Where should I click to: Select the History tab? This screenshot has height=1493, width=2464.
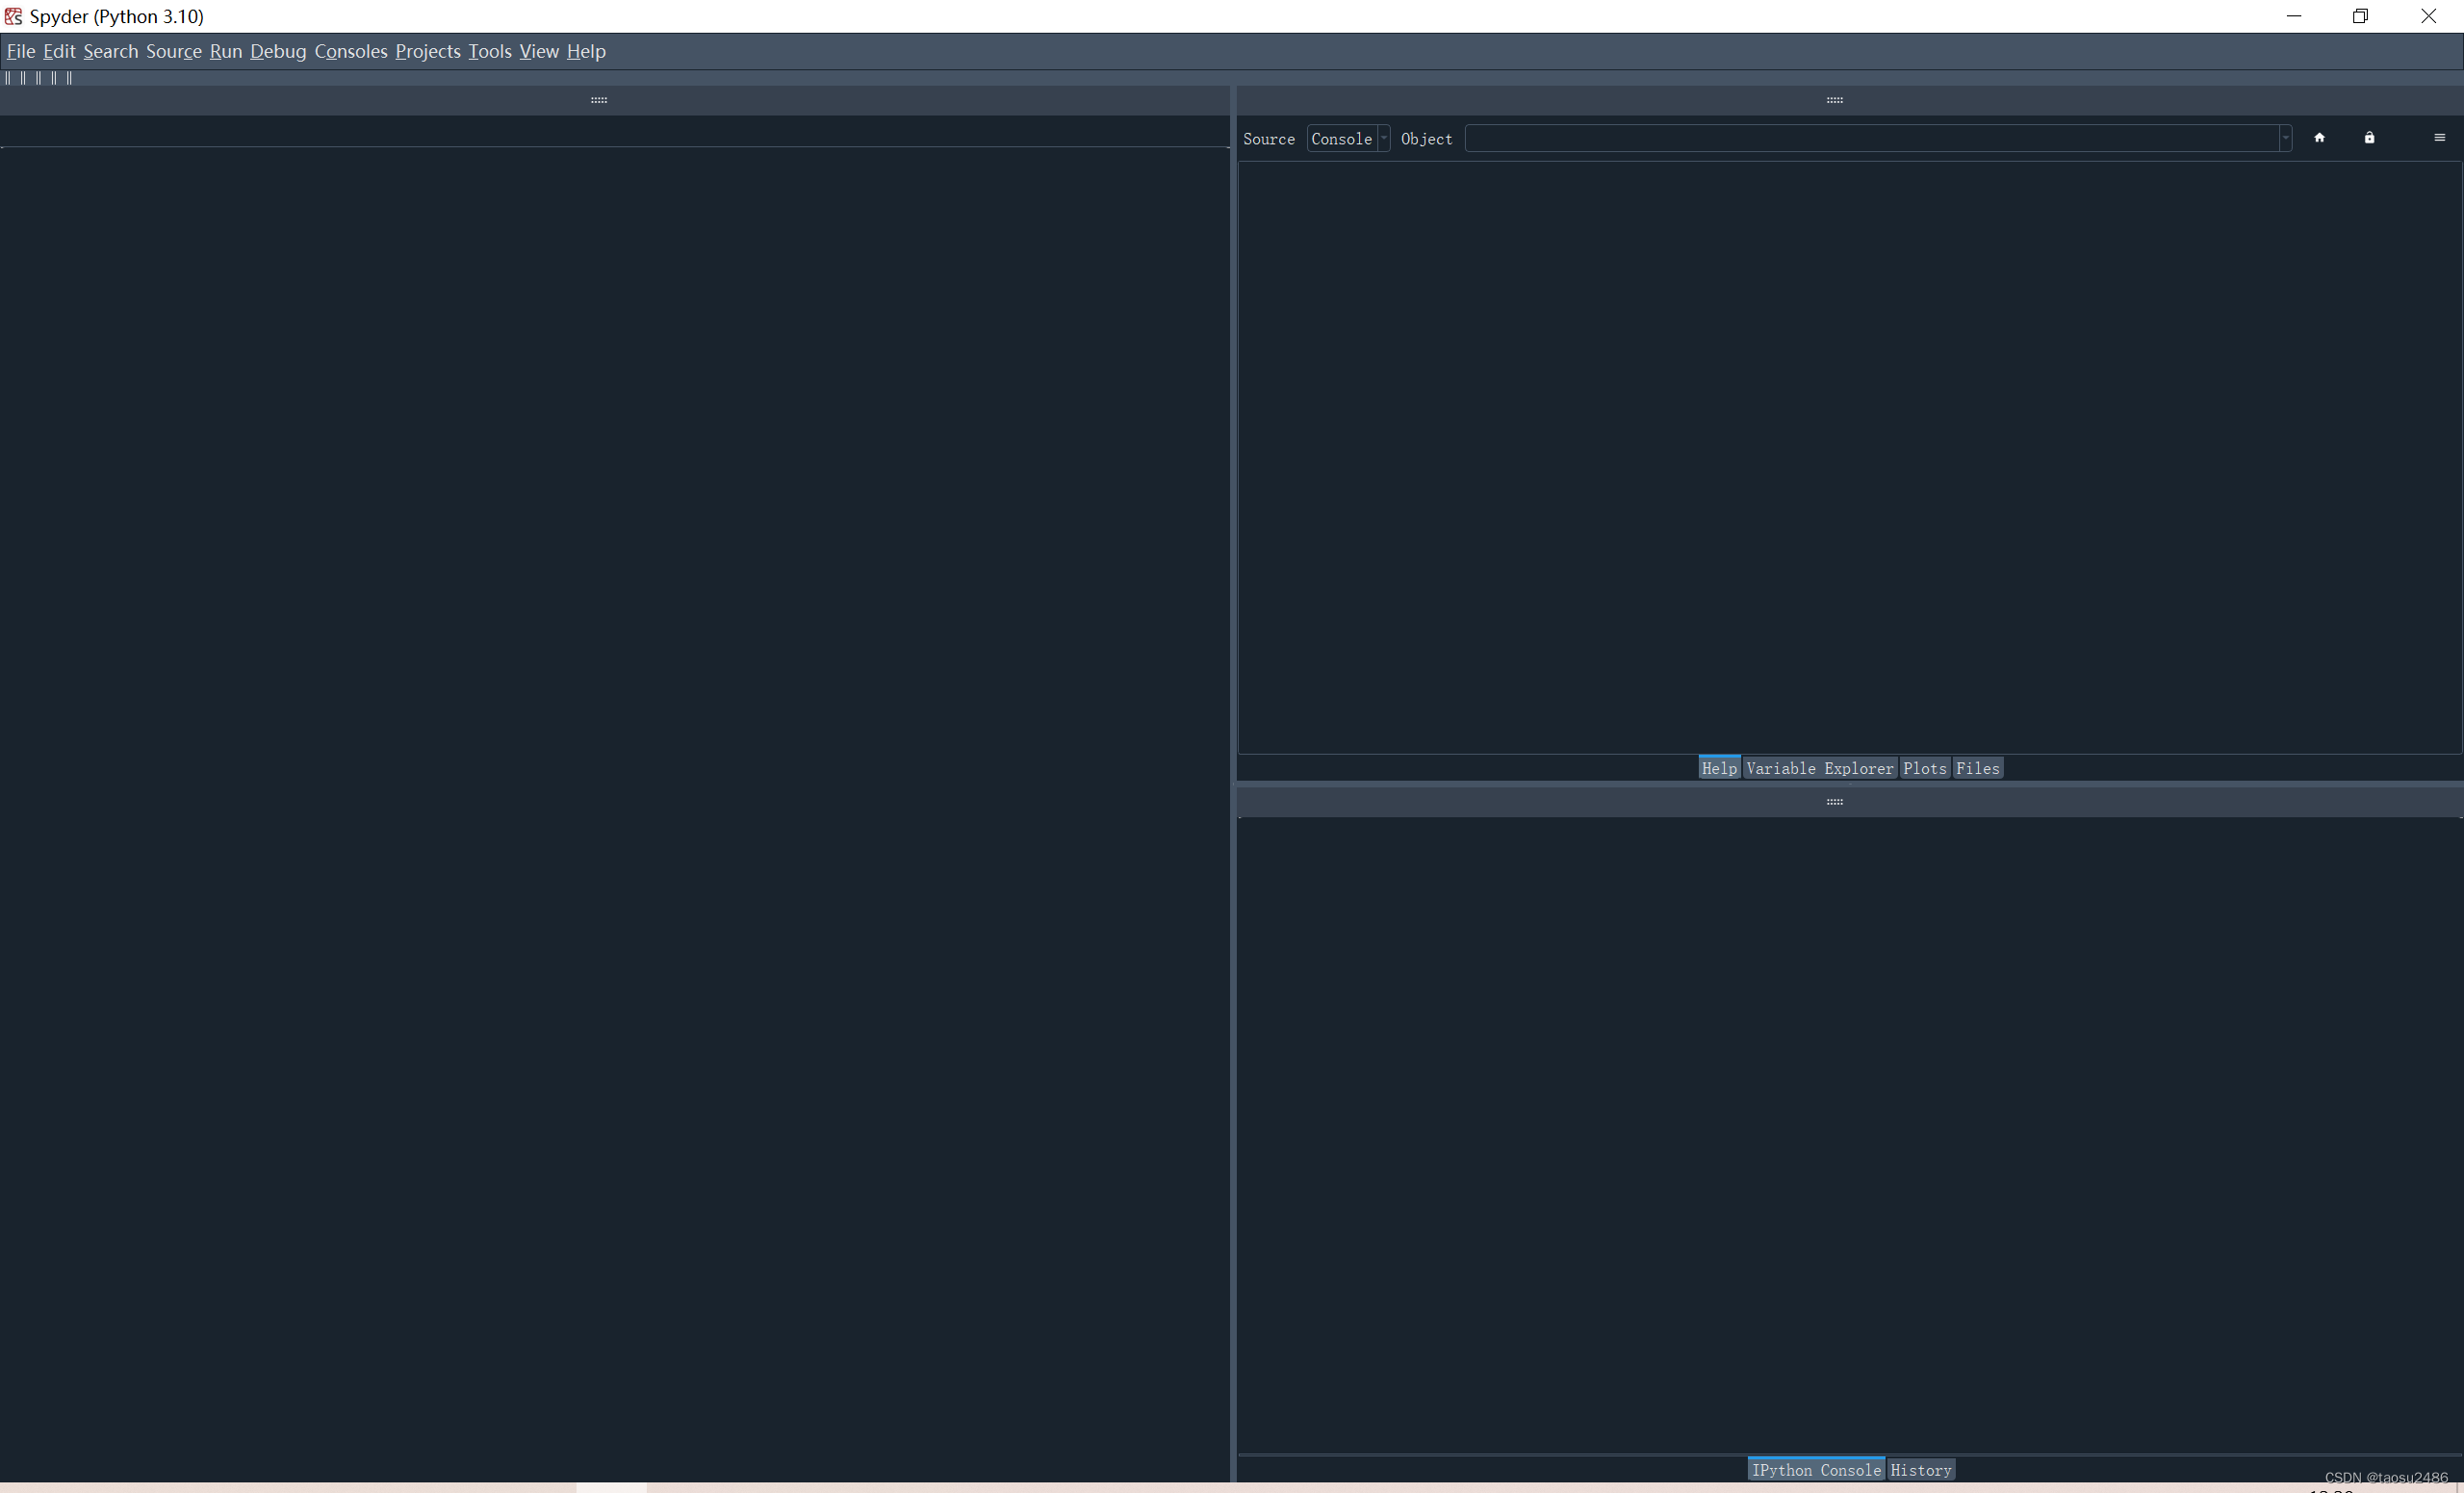1920,1470
